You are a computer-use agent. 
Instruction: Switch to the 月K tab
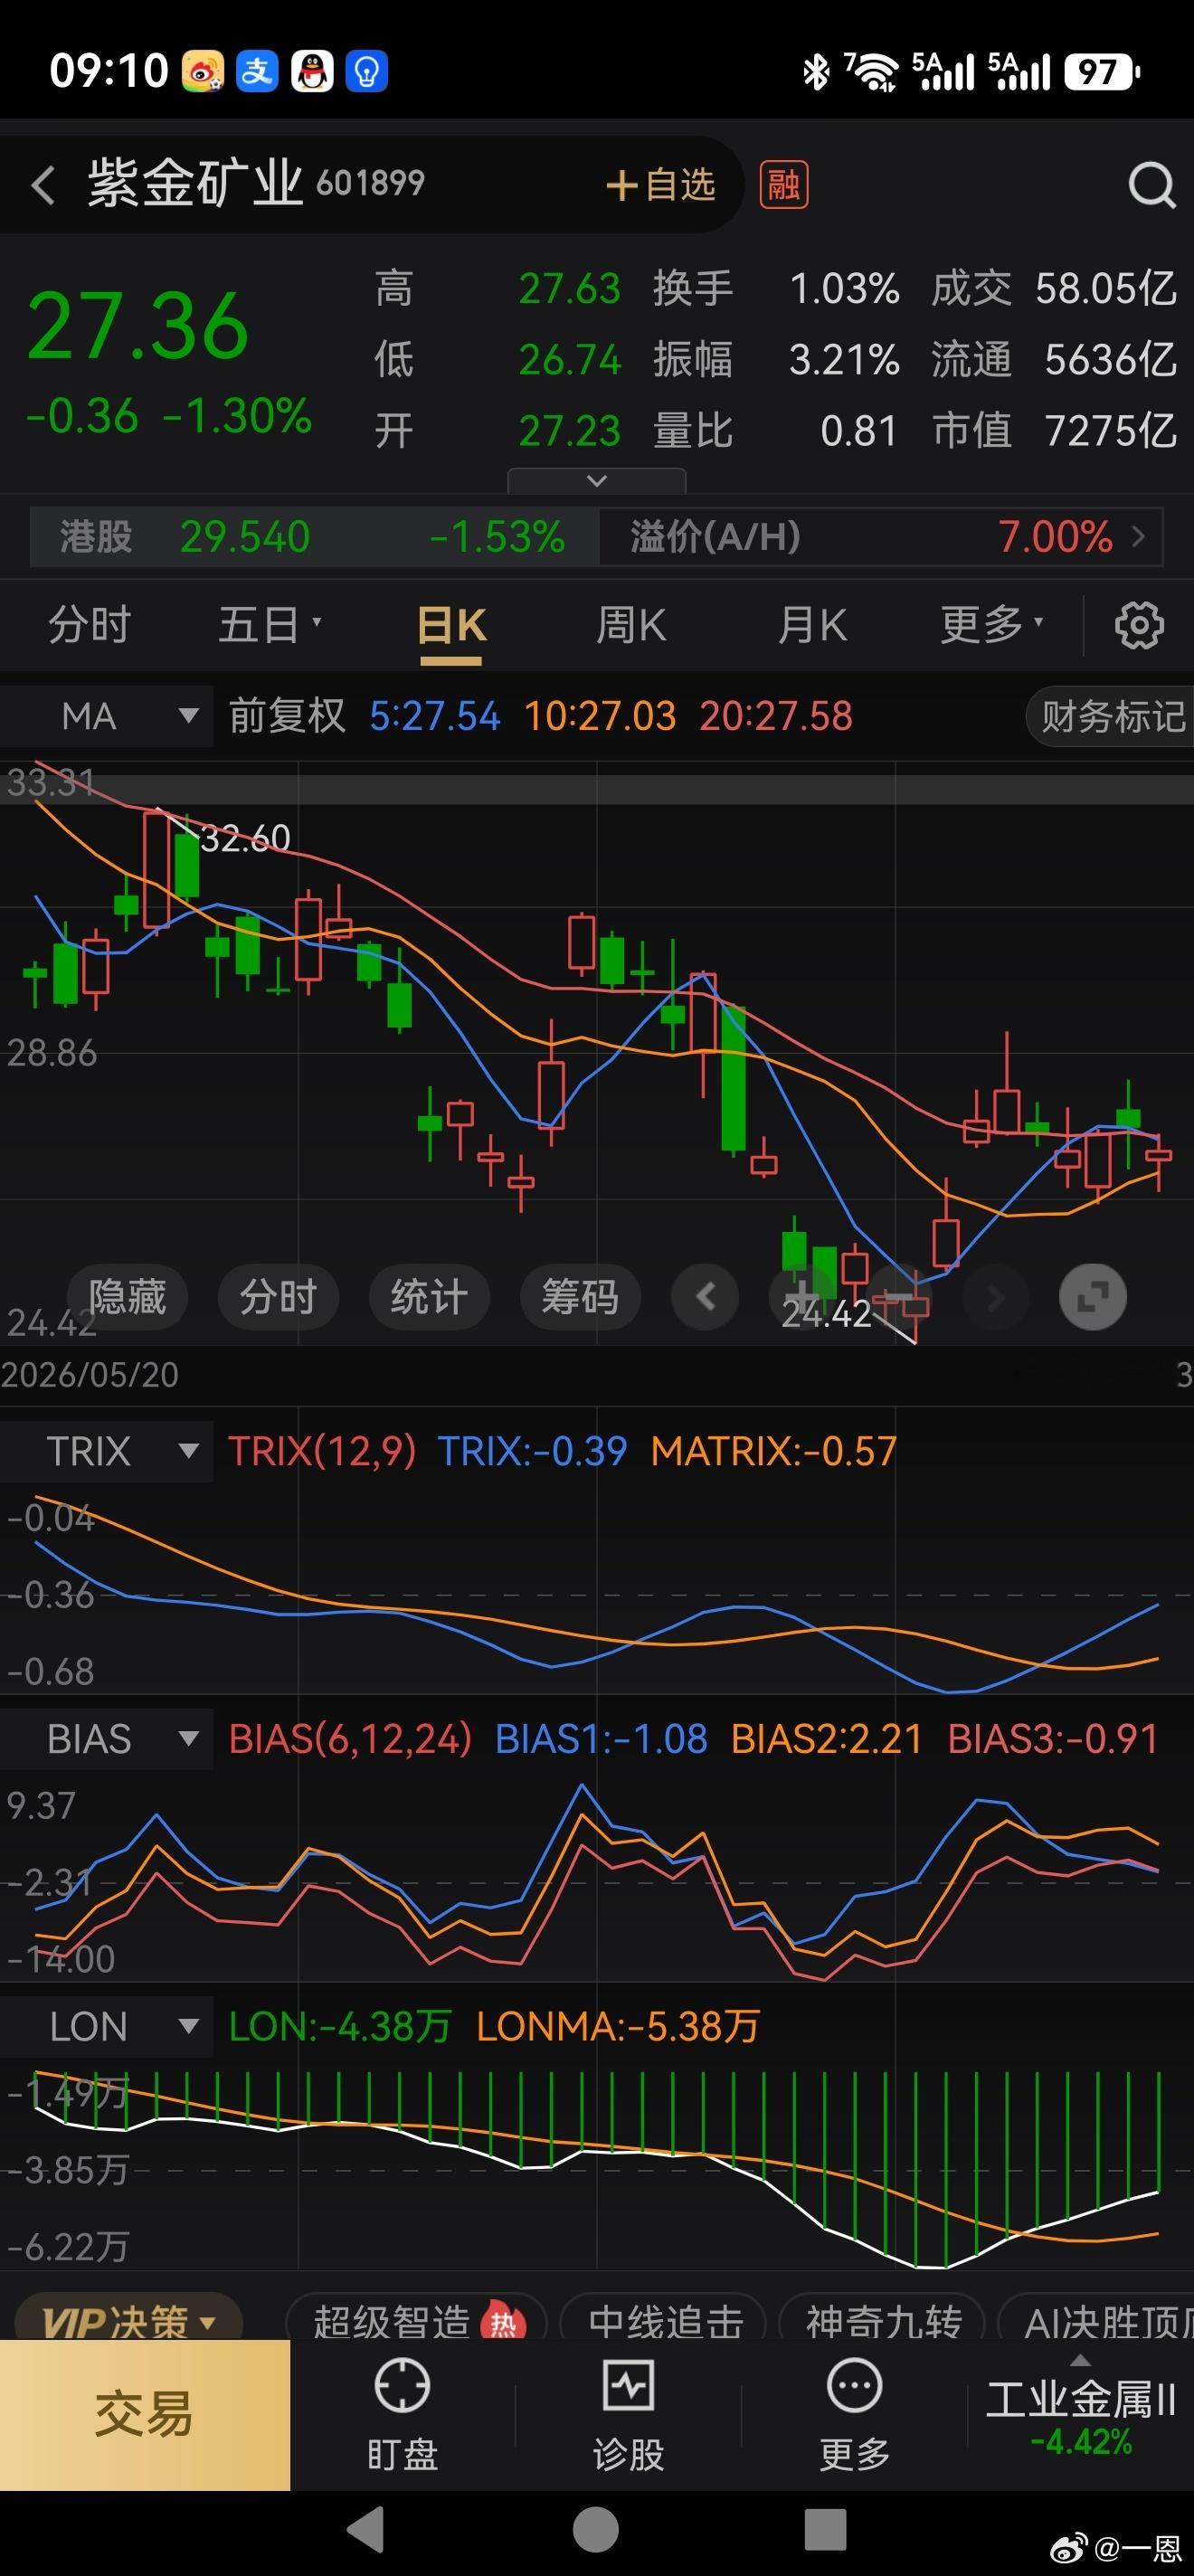click(812, 625)
